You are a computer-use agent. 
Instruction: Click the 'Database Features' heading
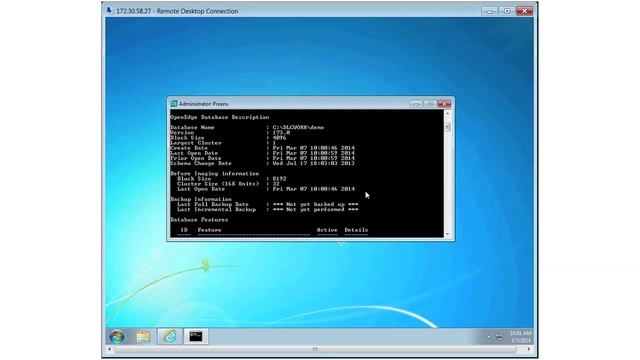pos(199,220)
